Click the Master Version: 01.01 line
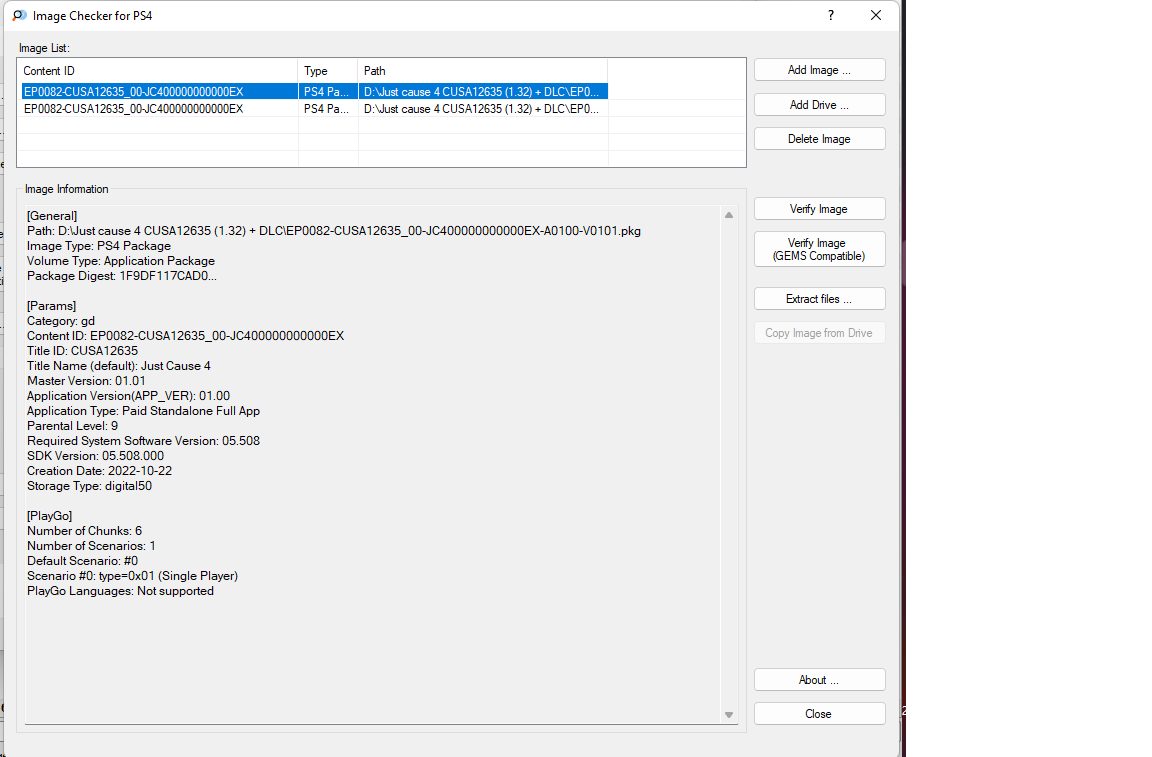 87,381
